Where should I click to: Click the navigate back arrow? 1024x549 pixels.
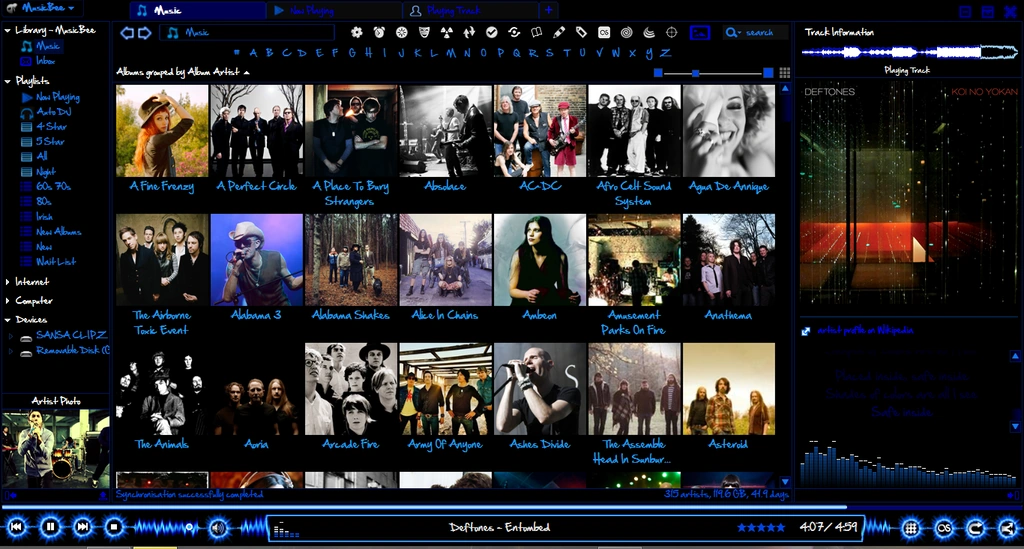point(127,33)
